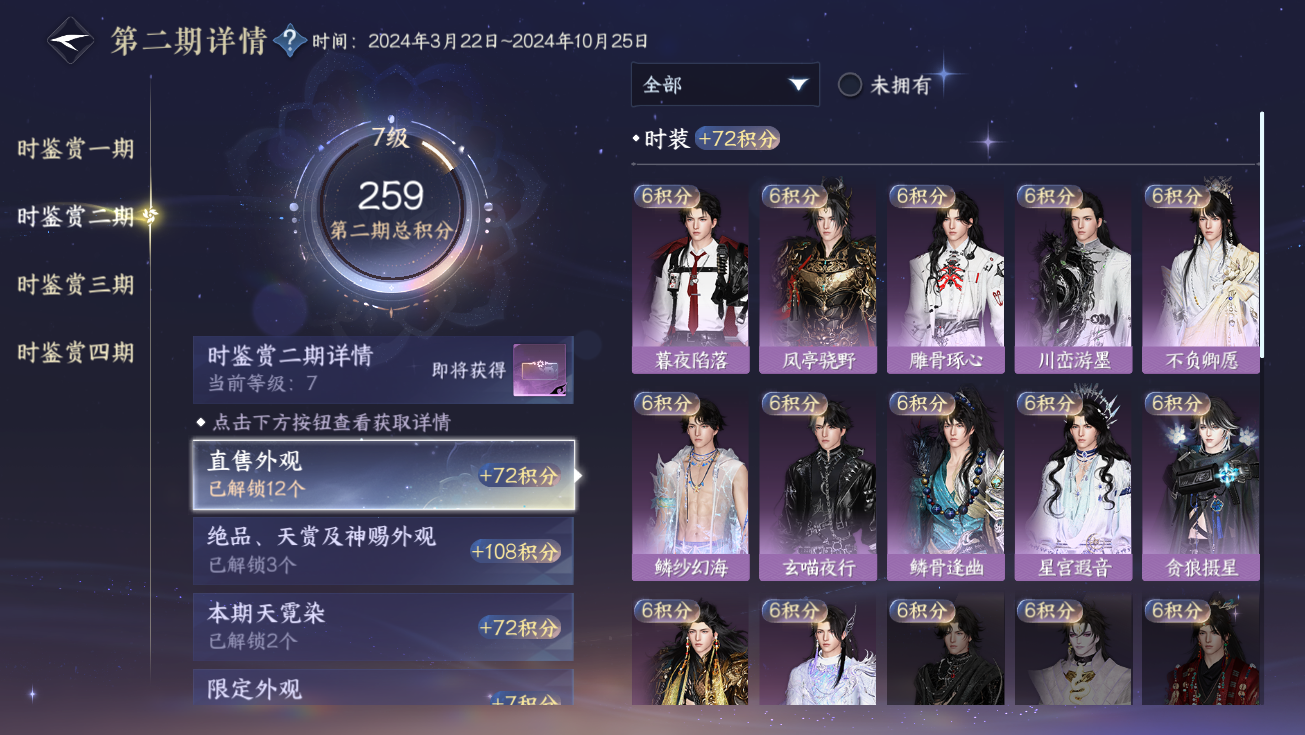Select the 凤亭骁野 outfit thumbnail
This screenshot has height=735, width=1305.
818,278
